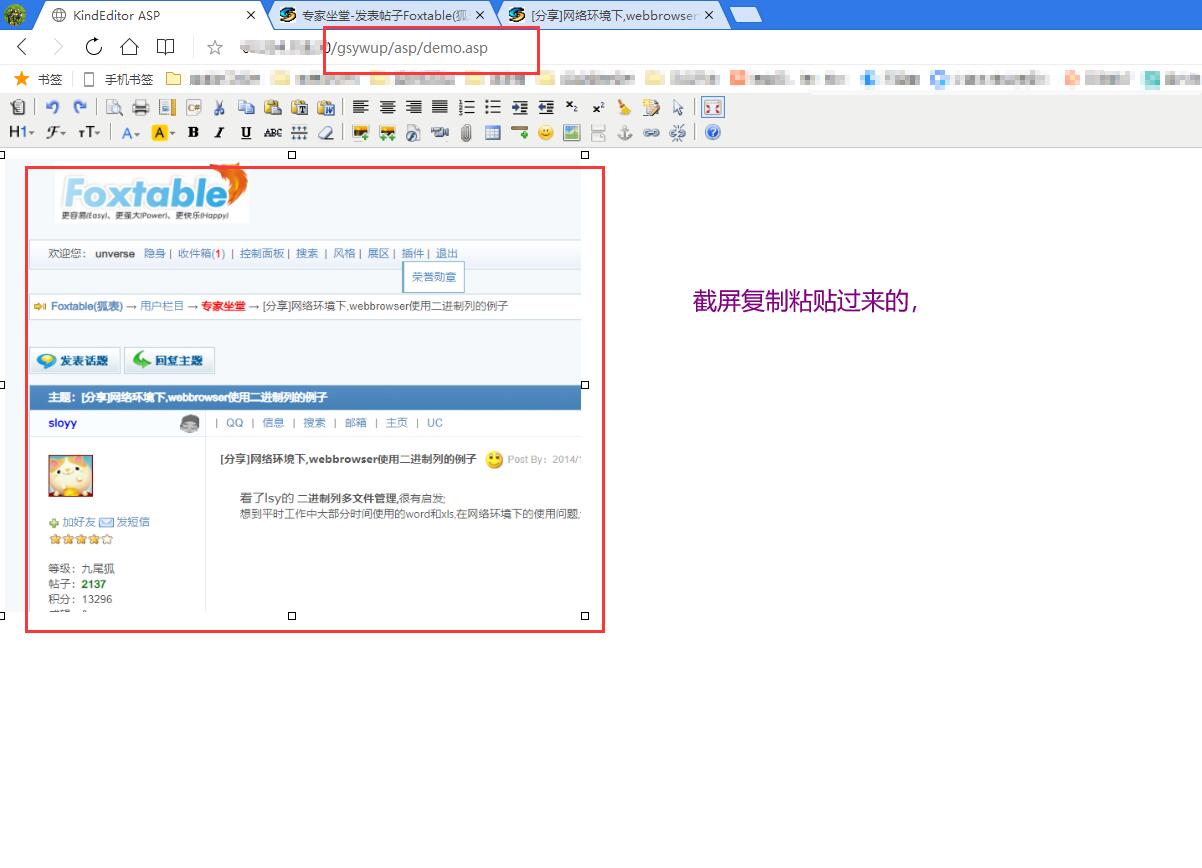Insert an anchor
Image resolution: width=1202 pixels, height=868 pixels.
click(624, 132)
